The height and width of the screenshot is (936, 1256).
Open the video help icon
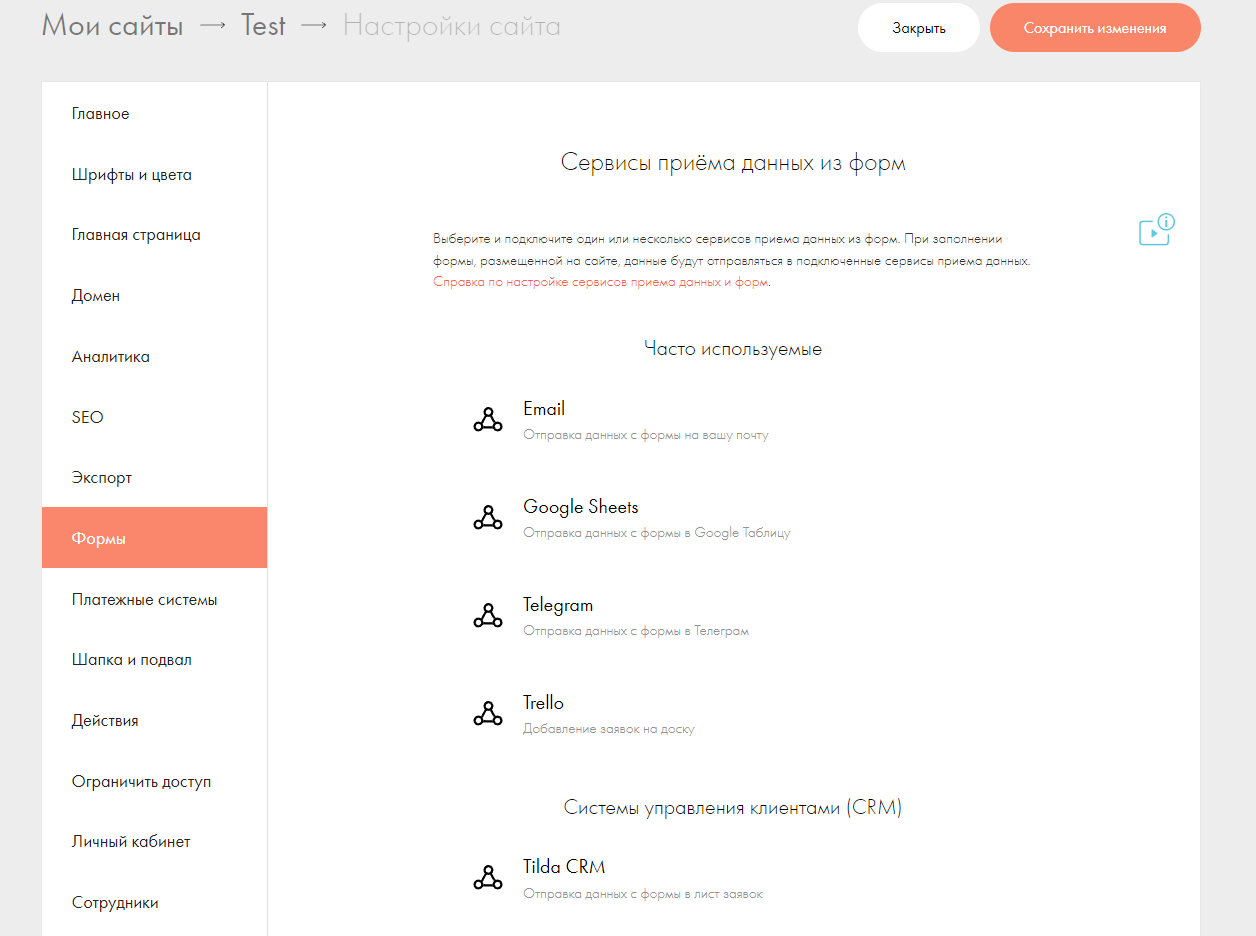tap(1156, 230)
